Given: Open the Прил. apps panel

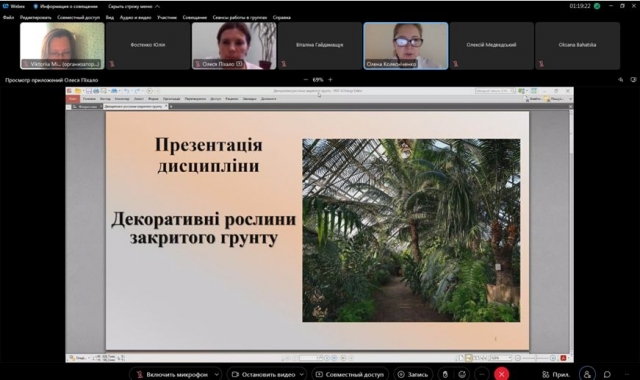Looking at the screenshot, I should [556, 374].
